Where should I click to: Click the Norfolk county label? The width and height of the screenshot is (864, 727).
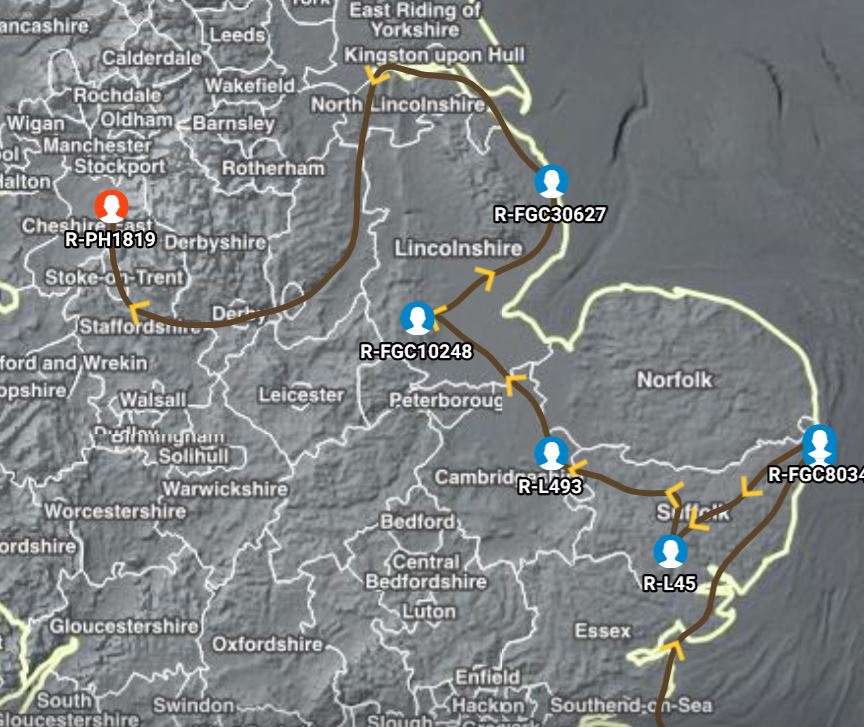point(674,379)
